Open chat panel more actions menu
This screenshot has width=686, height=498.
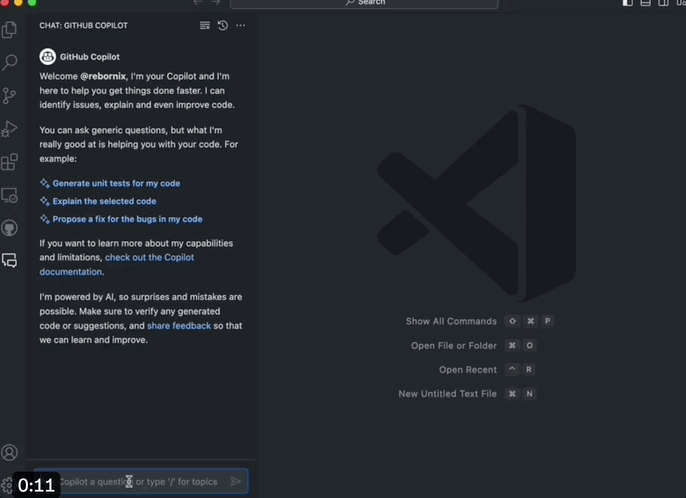[x=241, y=25]
